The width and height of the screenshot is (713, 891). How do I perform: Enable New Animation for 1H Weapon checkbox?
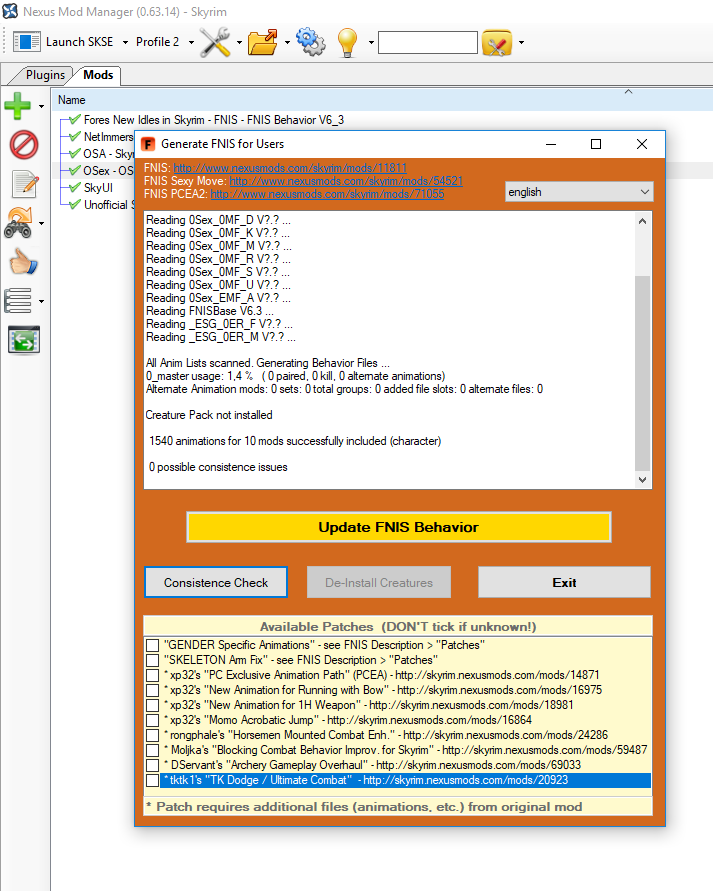(x=152, y=705)
